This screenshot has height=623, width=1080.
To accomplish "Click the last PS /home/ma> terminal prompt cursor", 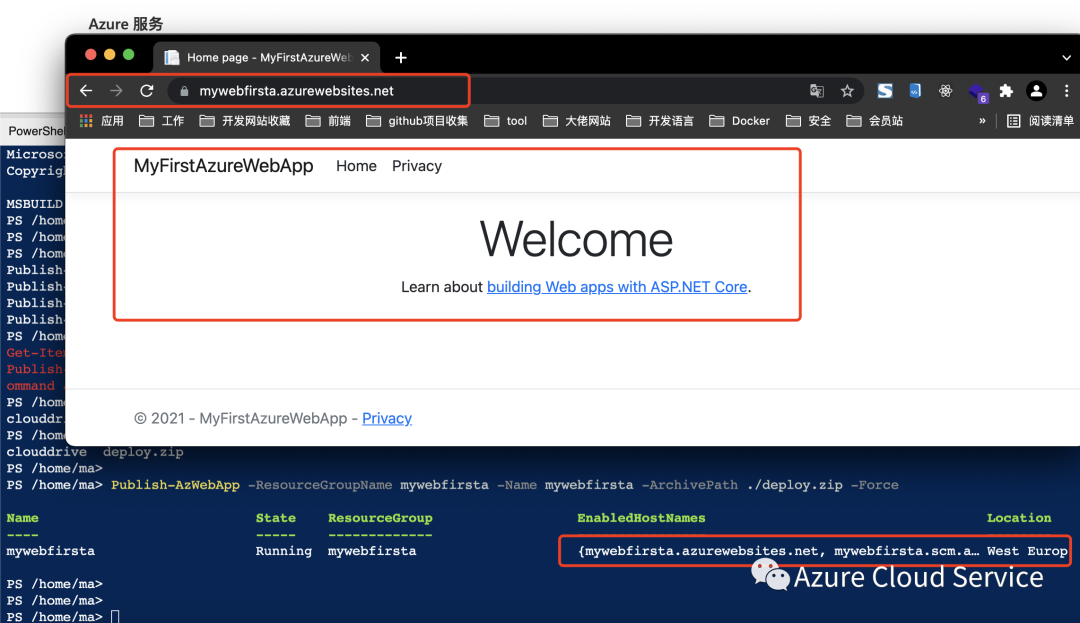I will pyautogui.click(x=115, y=617).
